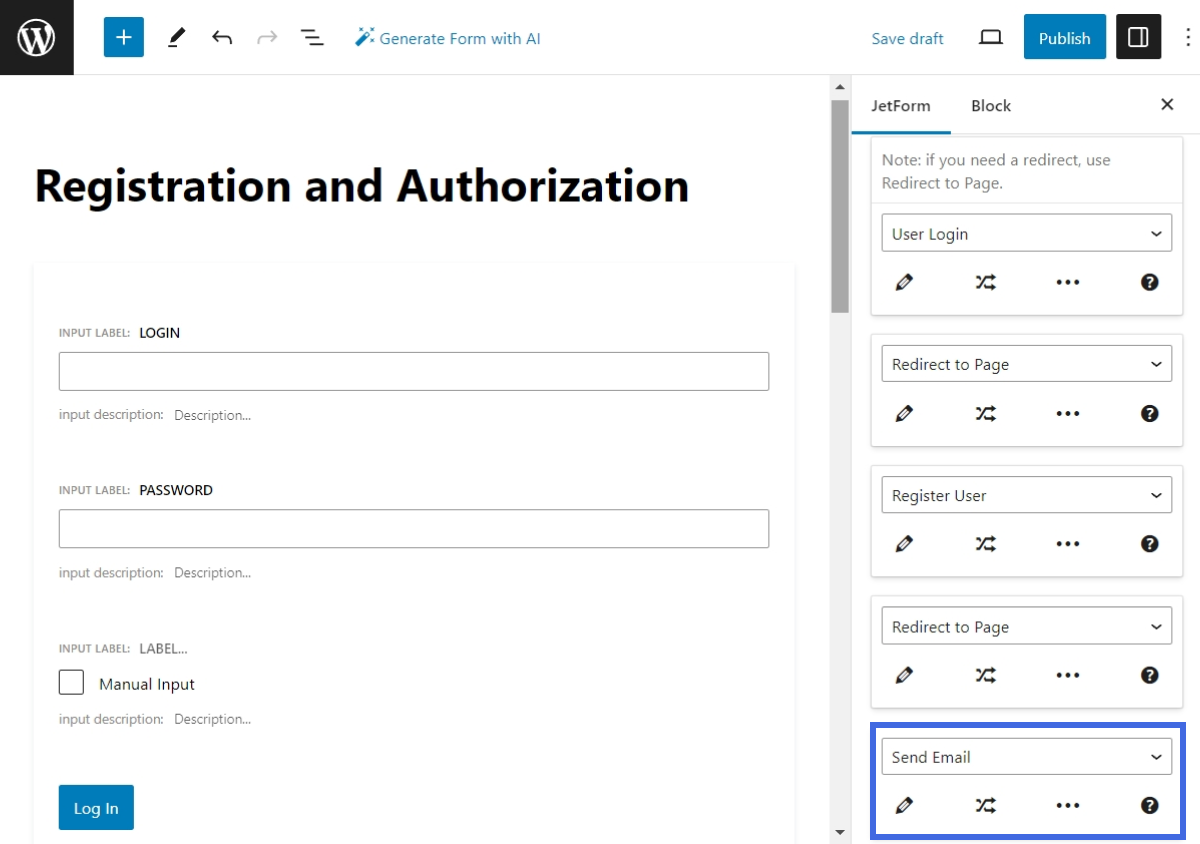
Task: Open three-dots options for first Redirect to Page
Action: (x=1068, y=413)
